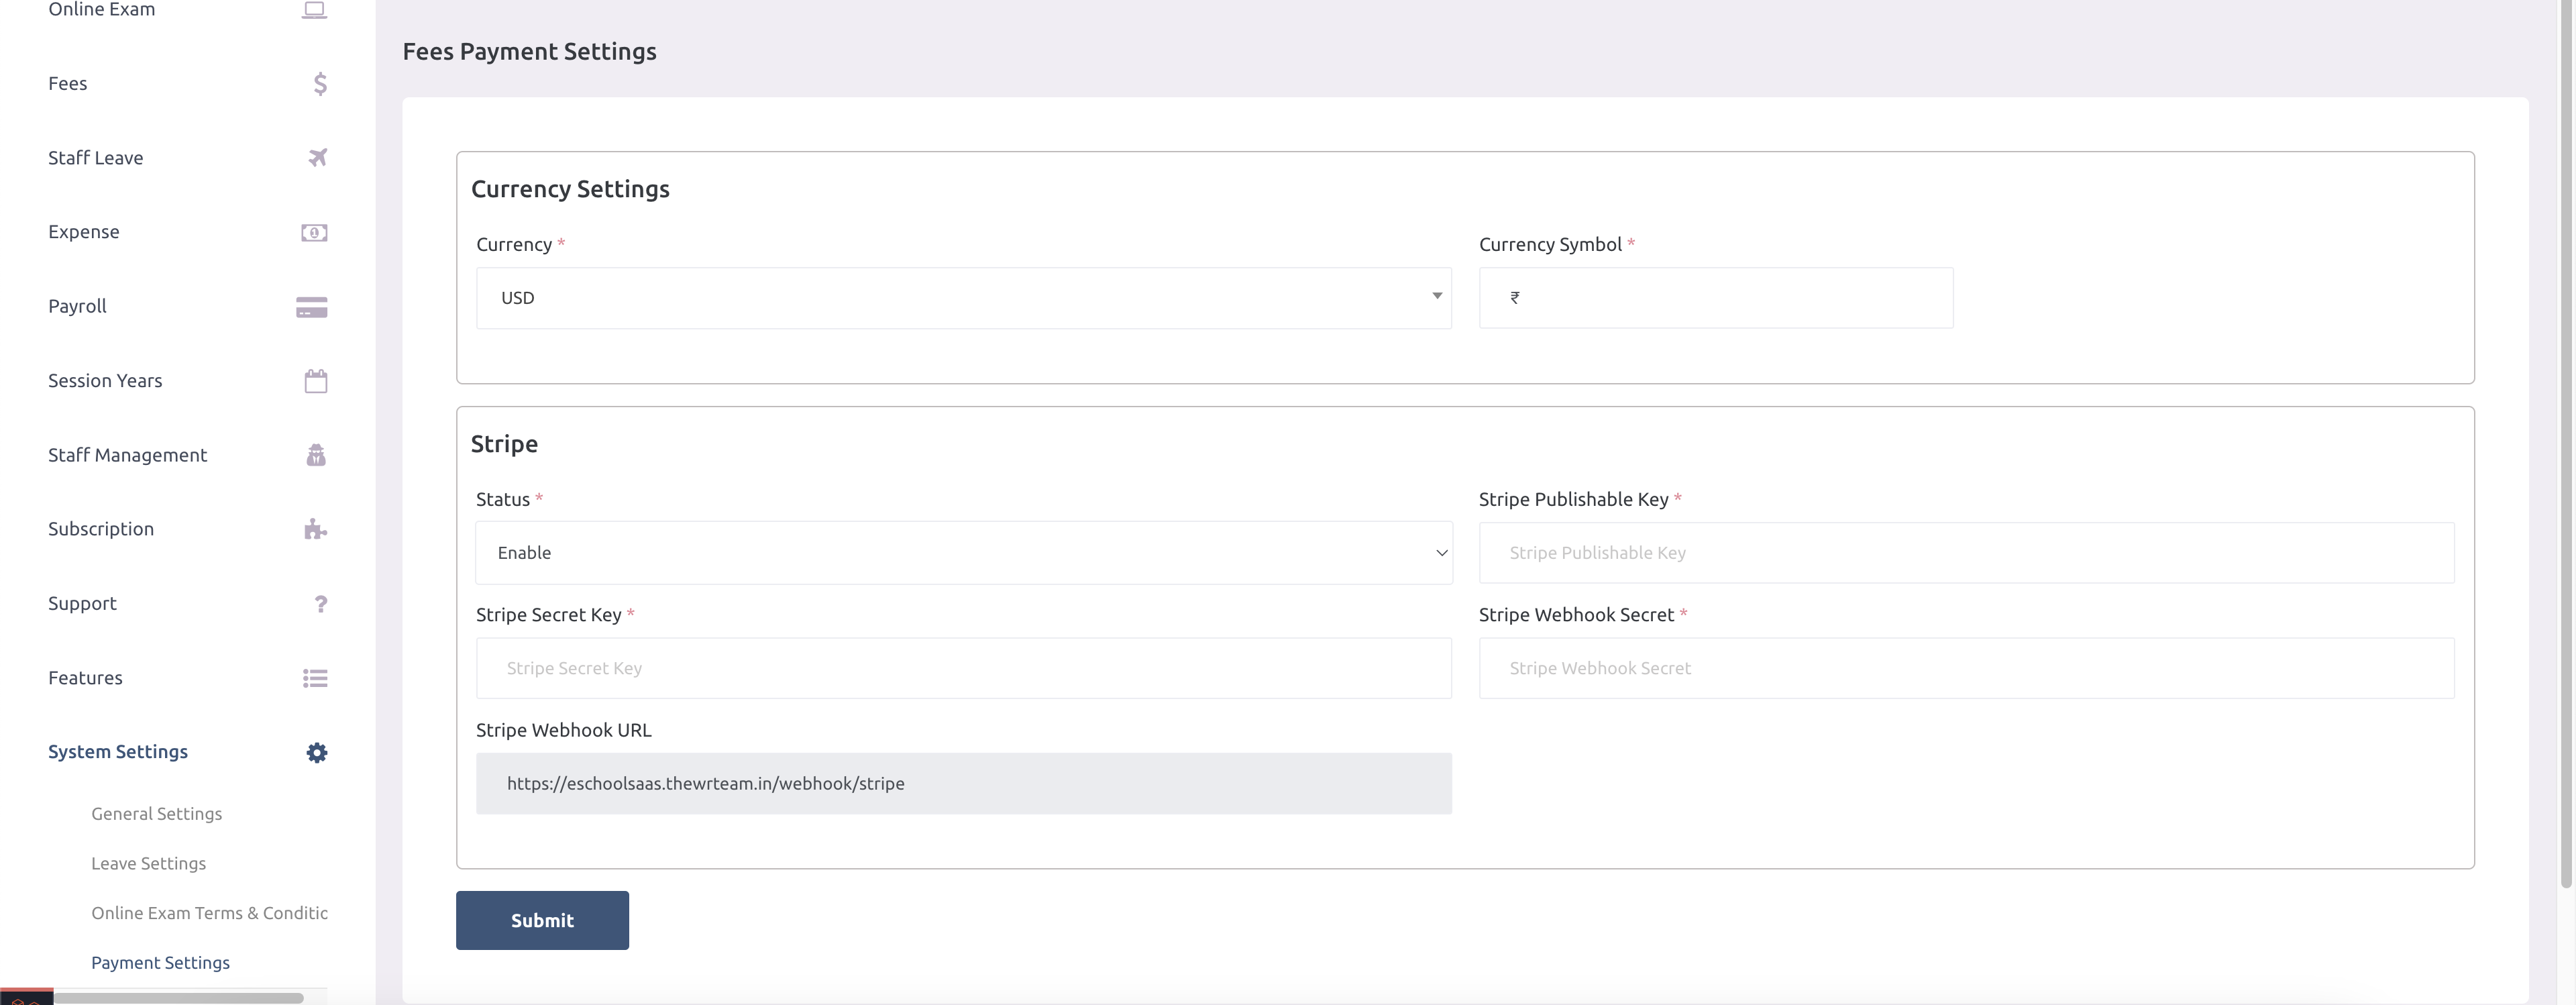Image resolution: width=2576 pixels, height=1005 pixels.
Task: Open General Settings submenu item
Action: coord(157,814)
